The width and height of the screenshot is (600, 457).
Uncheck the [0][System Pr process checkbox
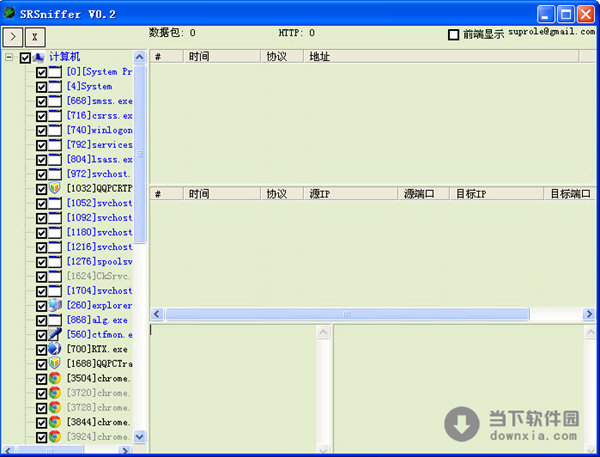tap(41, 72)
